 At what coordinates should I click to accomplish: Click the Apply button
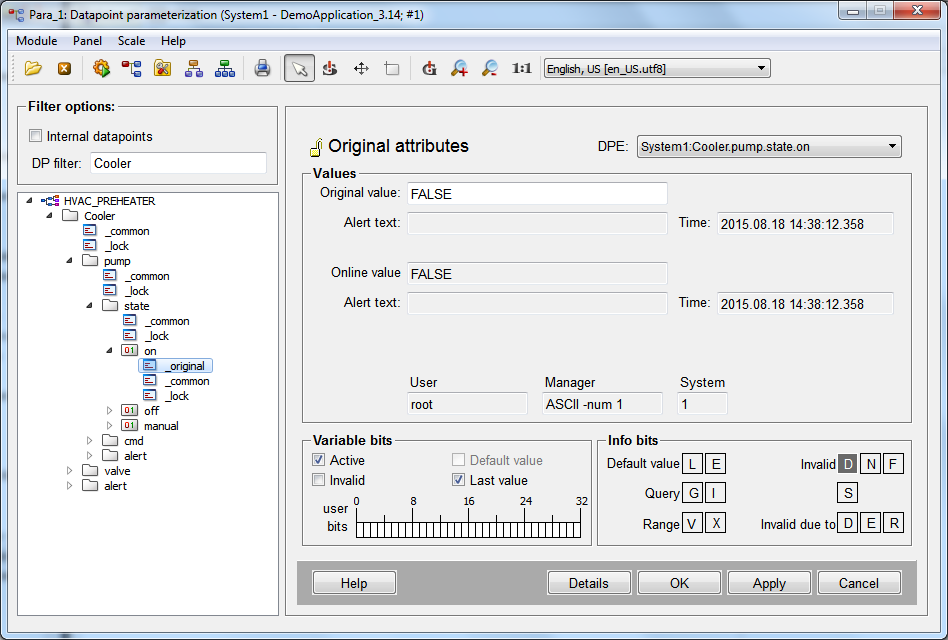(768, 583)
